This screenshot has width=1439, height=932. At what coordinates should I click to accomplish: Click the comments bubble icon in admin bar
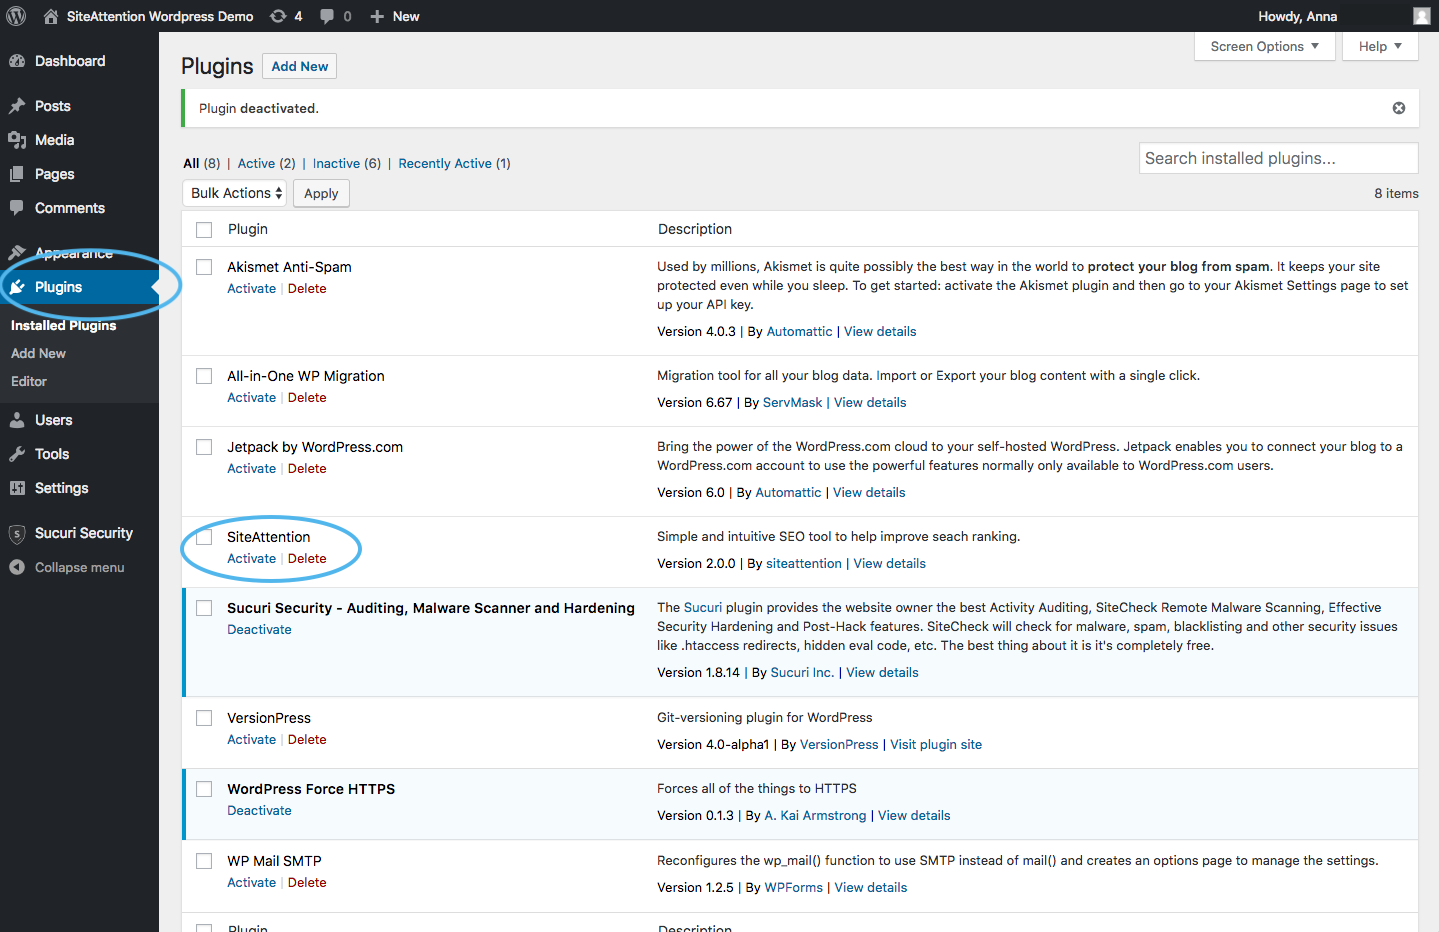click(x=327, y=16)
